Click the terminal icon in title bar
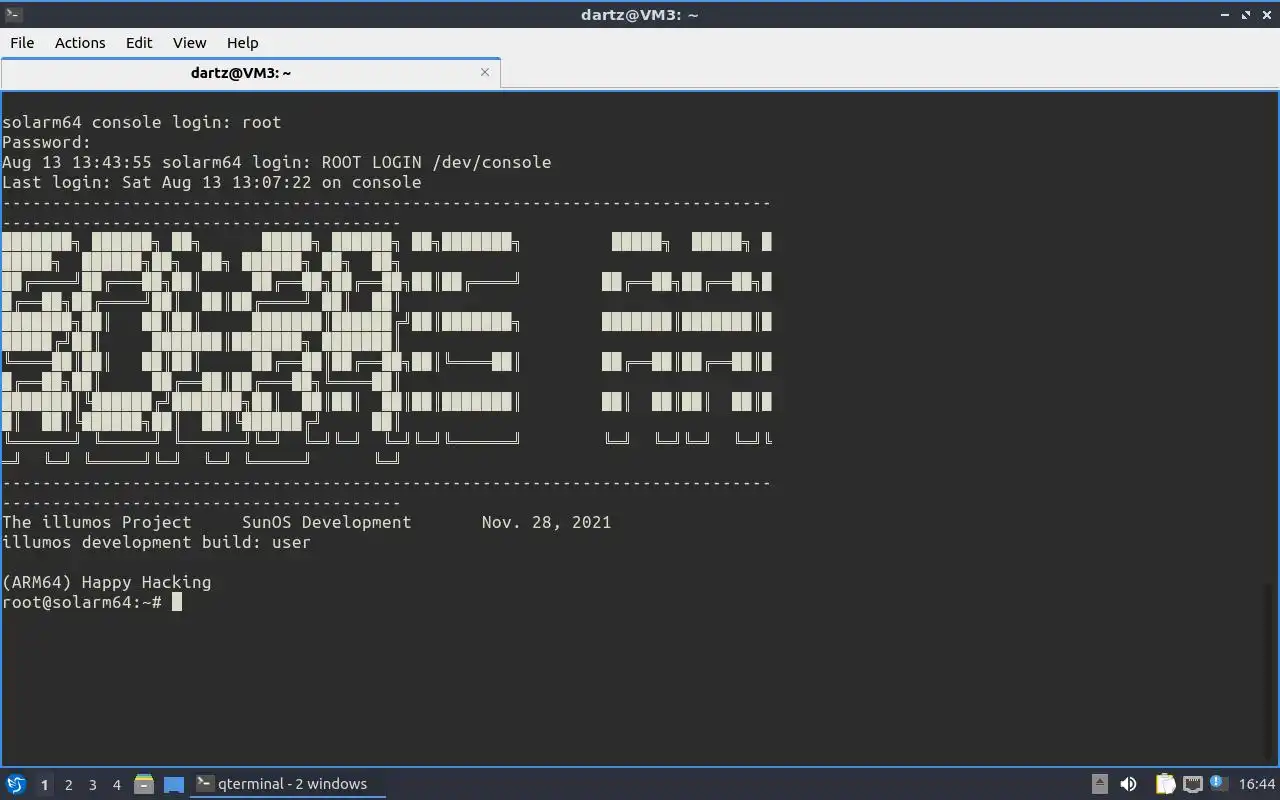This screenshot has width=1280, height=800. pos(13,14)
